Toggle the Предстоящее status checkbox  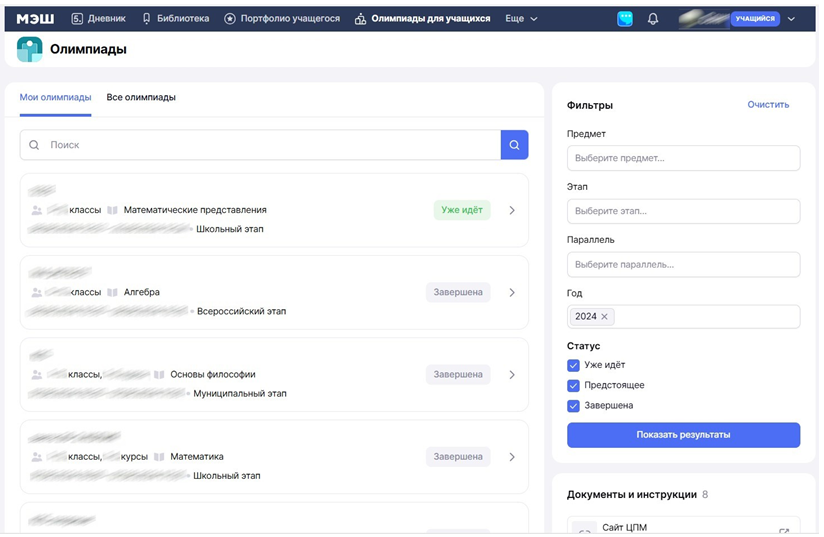[x=573, y=385]
